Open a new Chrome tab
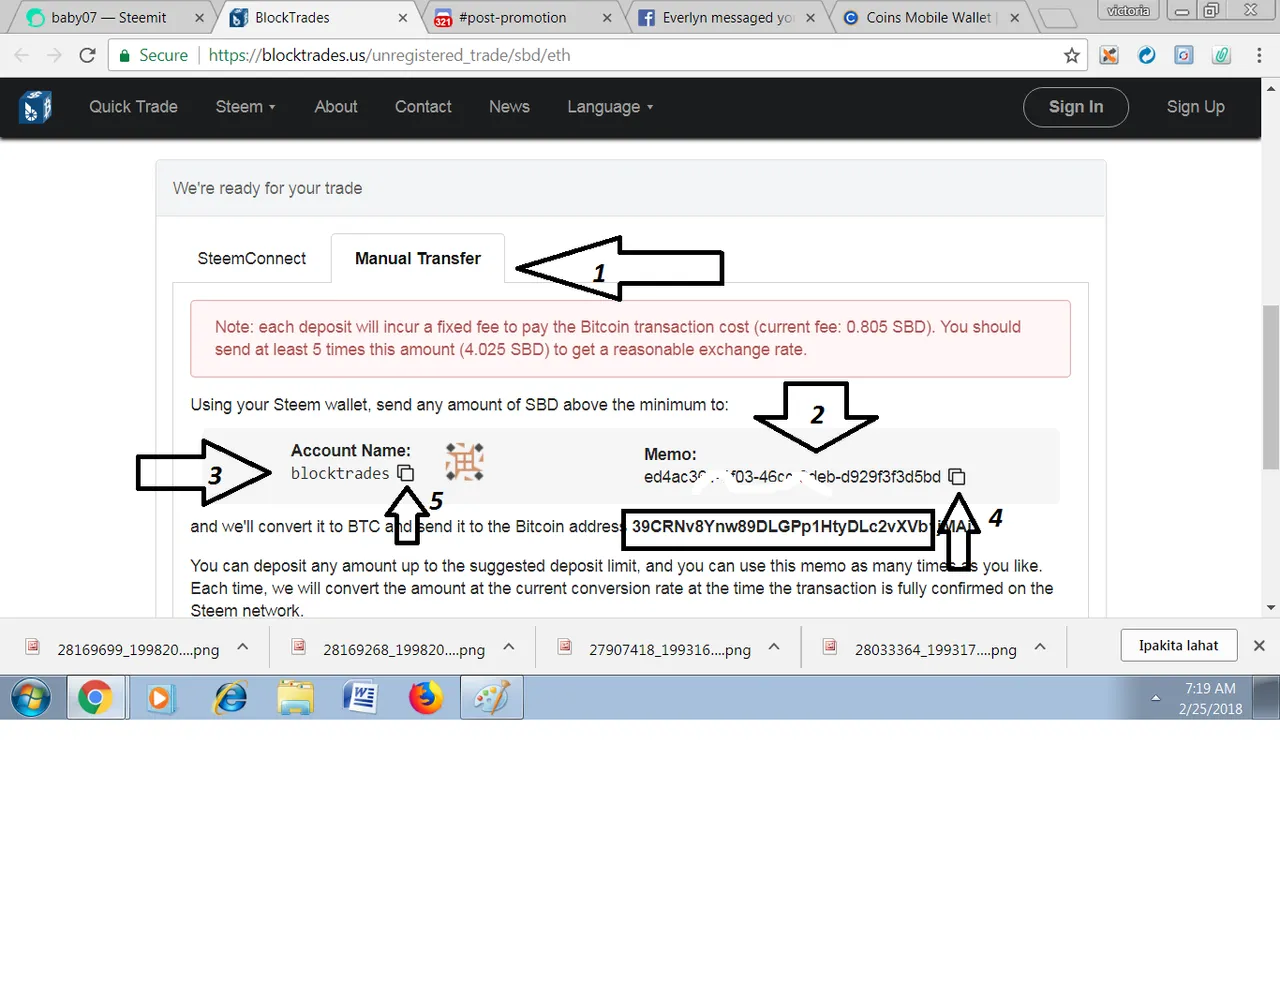The width and height of the screenshot is (1280, 997). (x=1057, y=18)
